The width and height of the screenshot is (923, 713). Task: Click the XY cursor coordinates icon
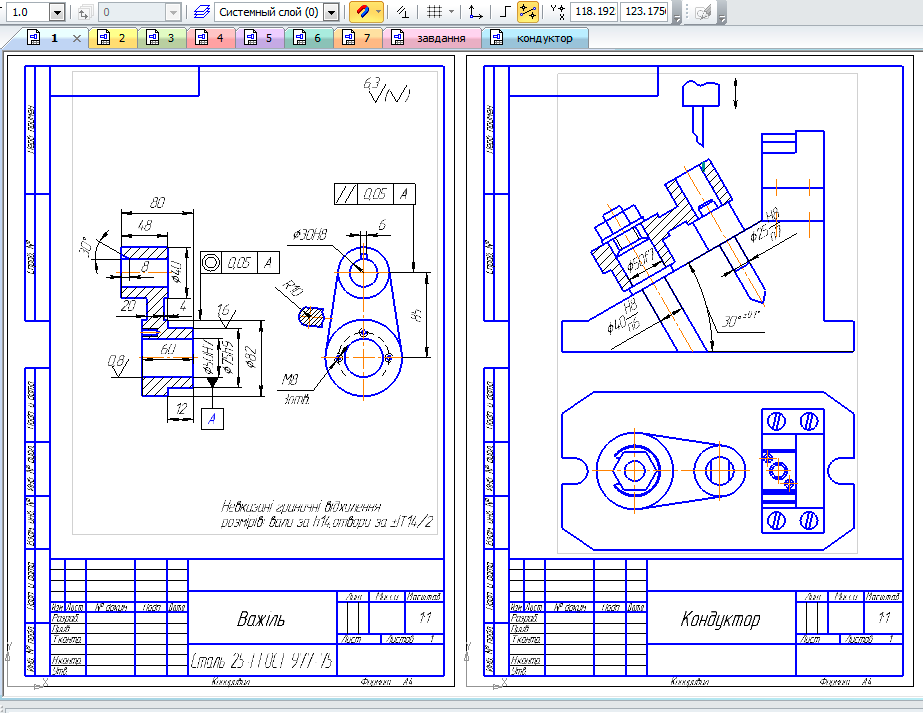coord(557,12)
